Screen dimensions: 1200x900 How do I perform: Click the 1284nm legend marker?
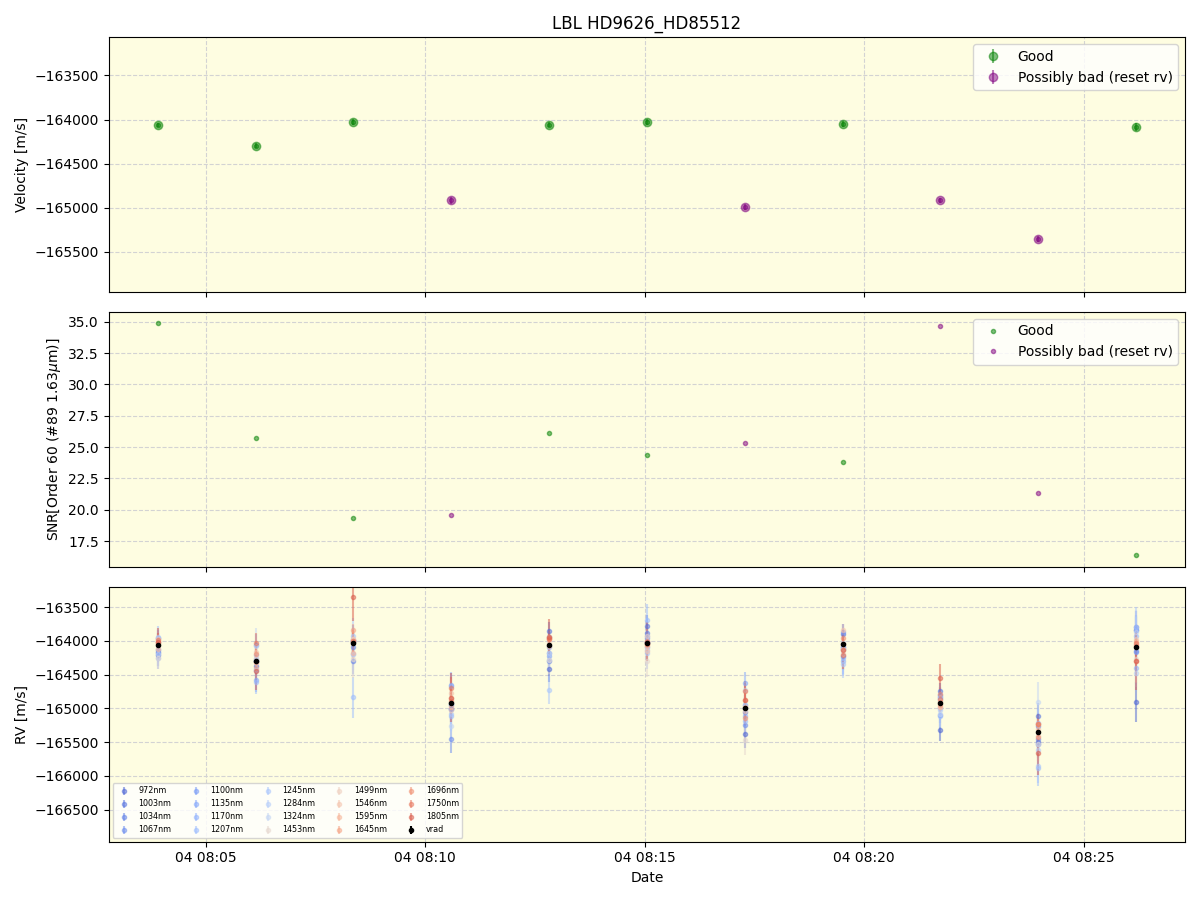pyautogui.click(x=268, y=803)
